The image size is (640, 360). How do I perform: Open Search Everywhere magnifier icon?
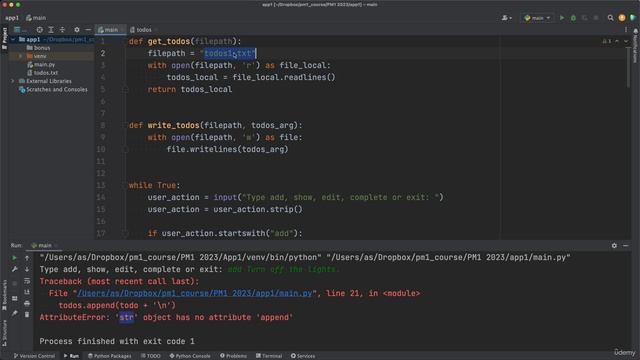tap(610, 18)
